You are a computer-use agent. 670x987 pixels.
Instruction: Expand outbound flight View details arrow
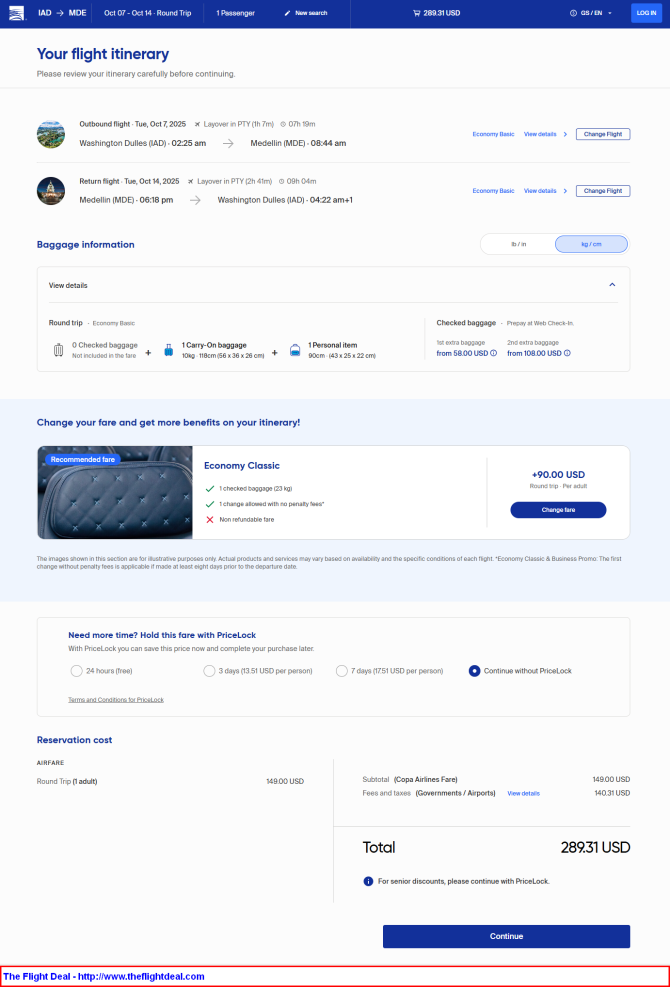point(565,134)
